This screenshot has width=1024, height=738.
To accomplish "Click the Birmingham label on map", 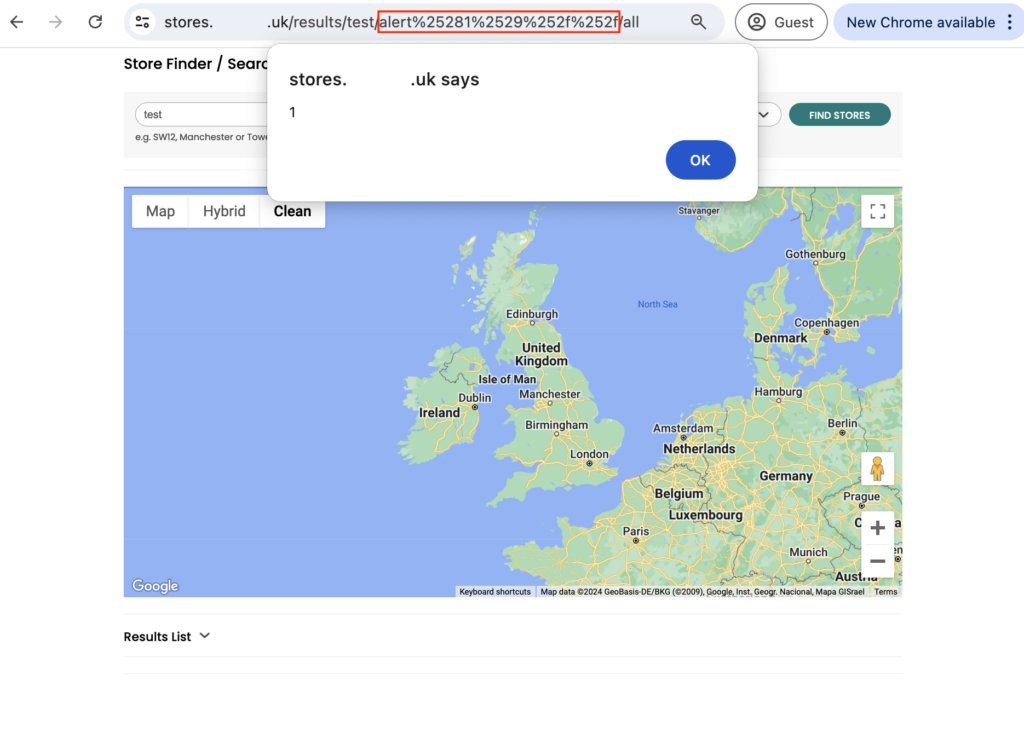I will tap(556, 425).
